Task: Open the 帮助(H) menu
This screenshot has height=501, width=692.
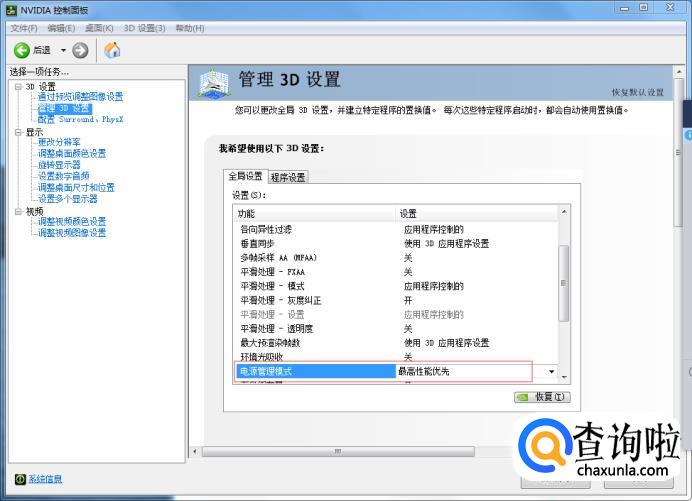Action: 190,28
